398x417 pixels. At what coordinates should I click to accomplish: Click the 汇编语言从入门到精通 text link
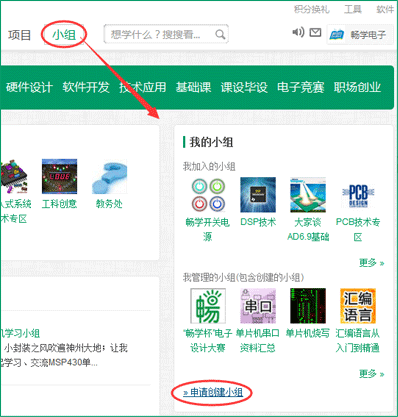pos(358,340)
